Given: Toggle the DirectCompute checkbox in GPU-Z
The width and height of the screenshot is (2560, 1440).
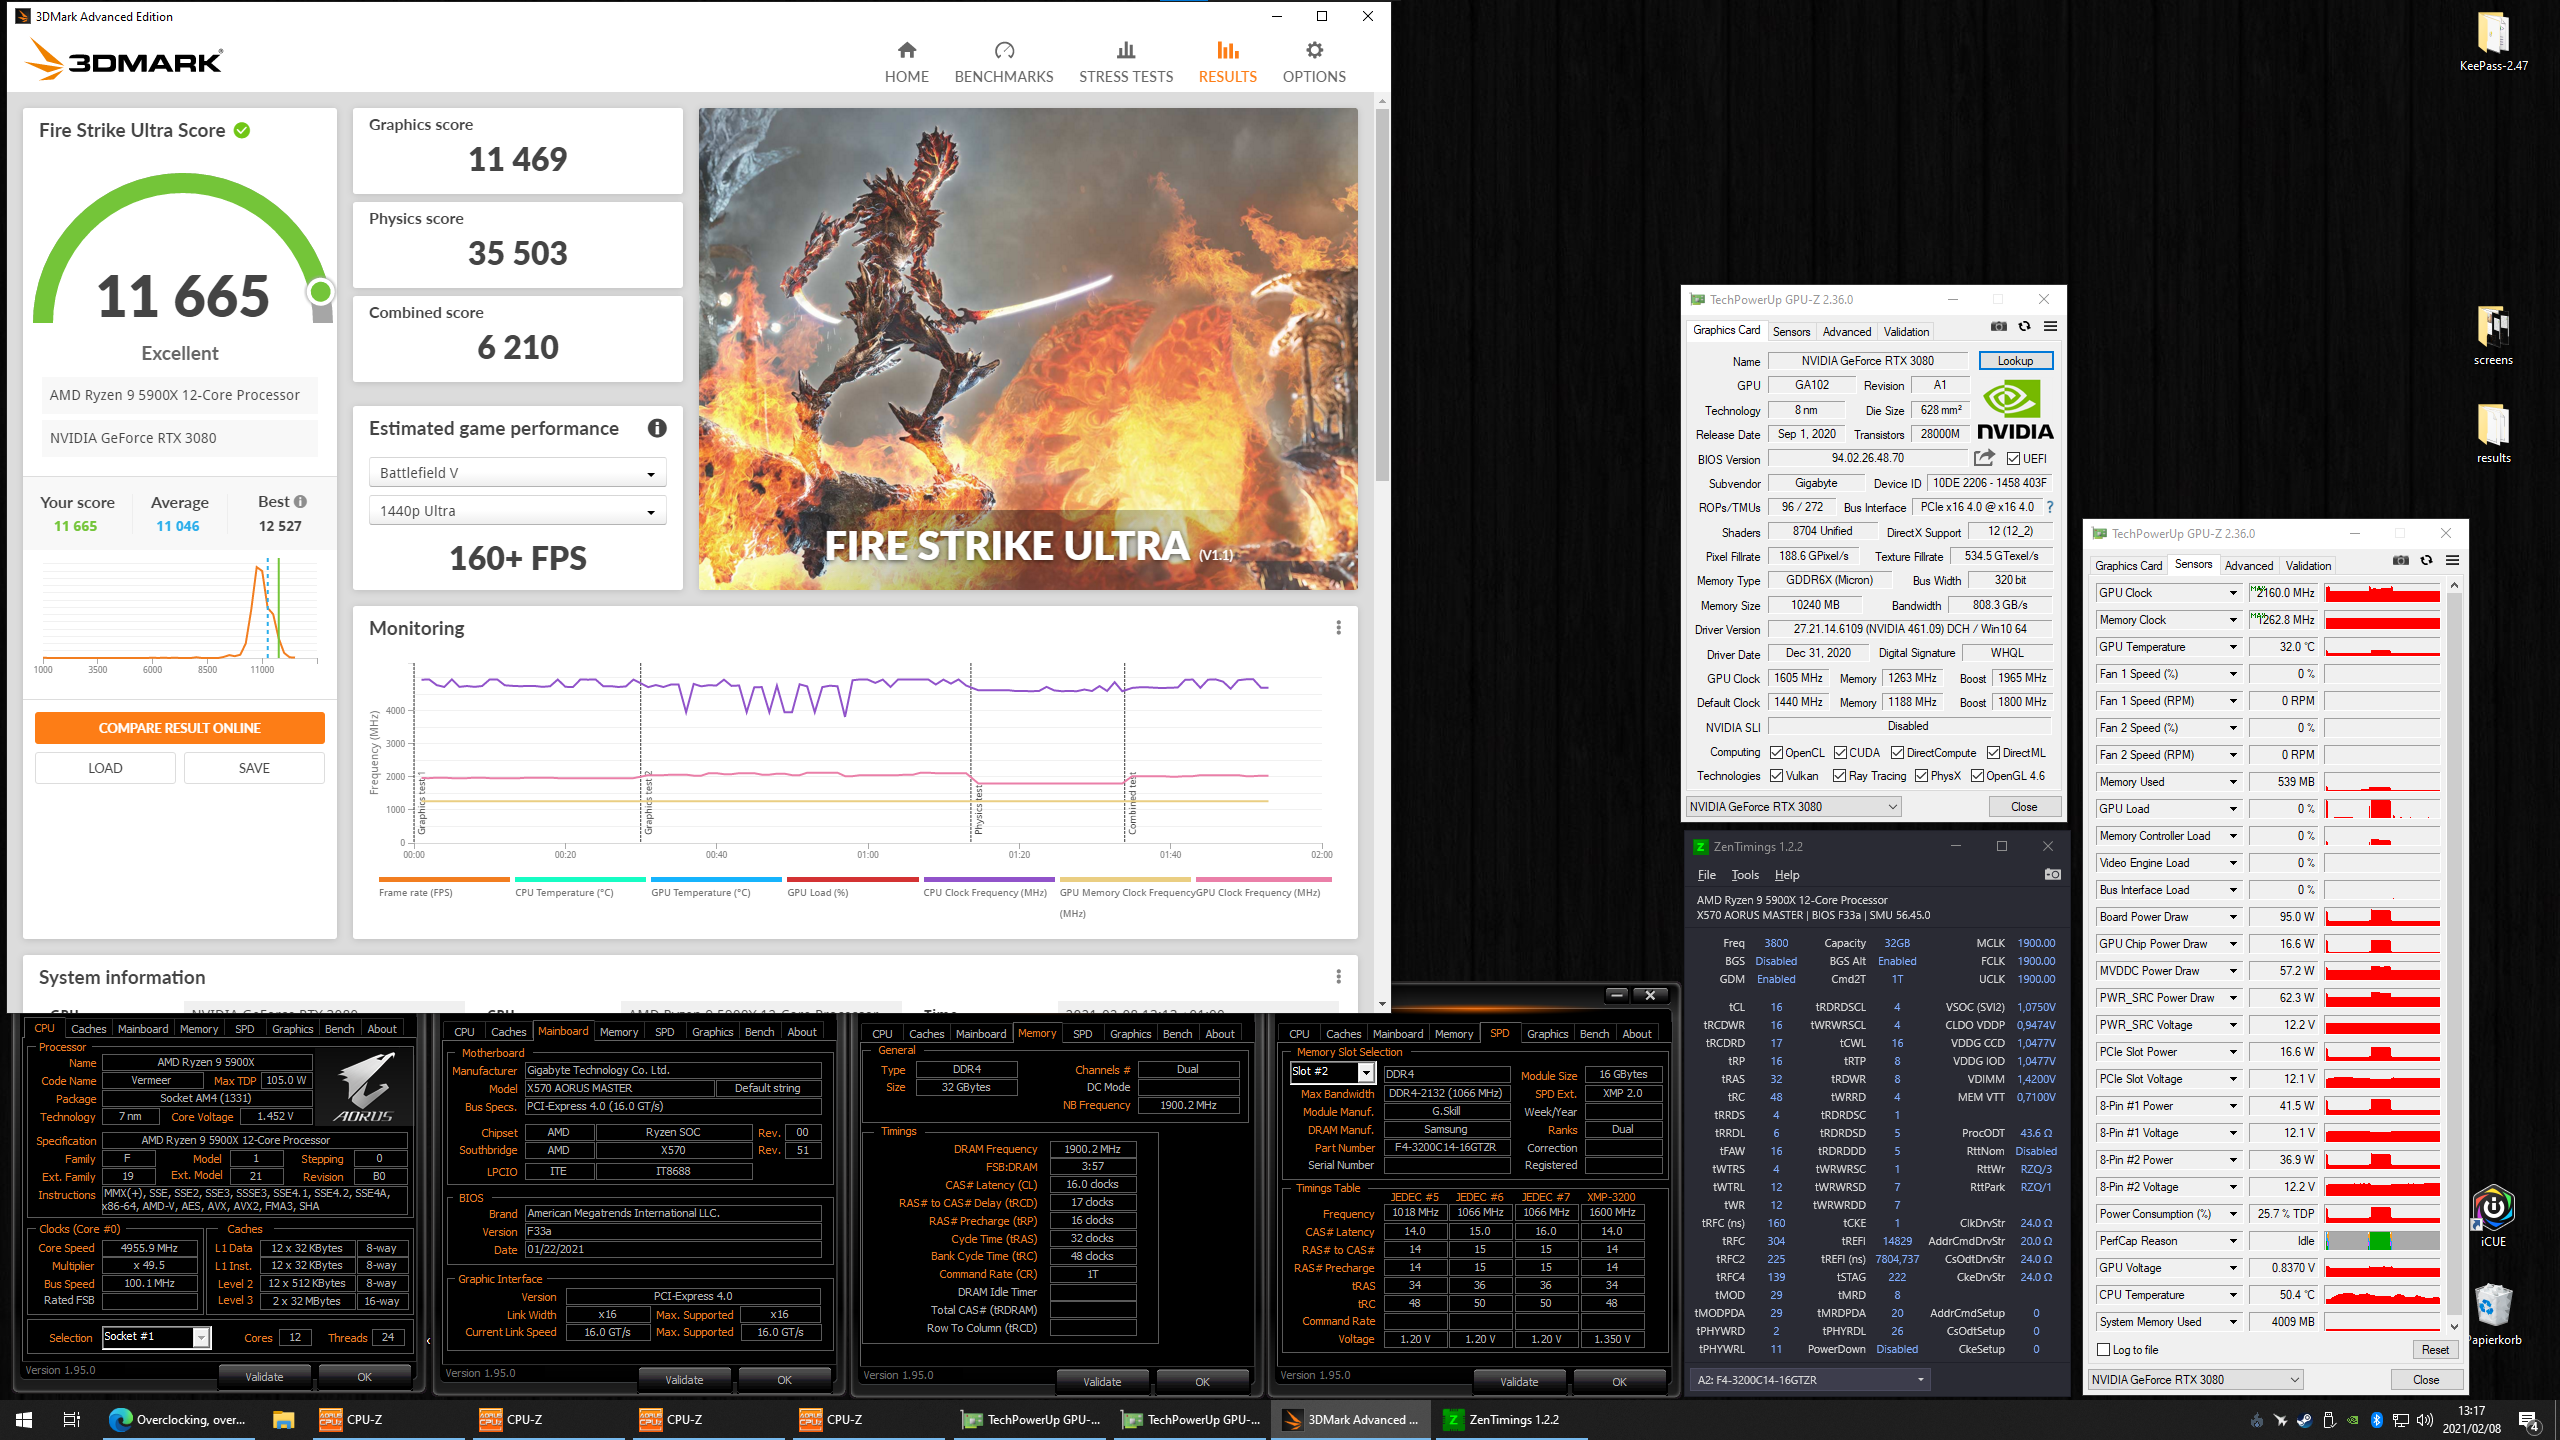Looking at the screenshot, I should click(1897, 753).
